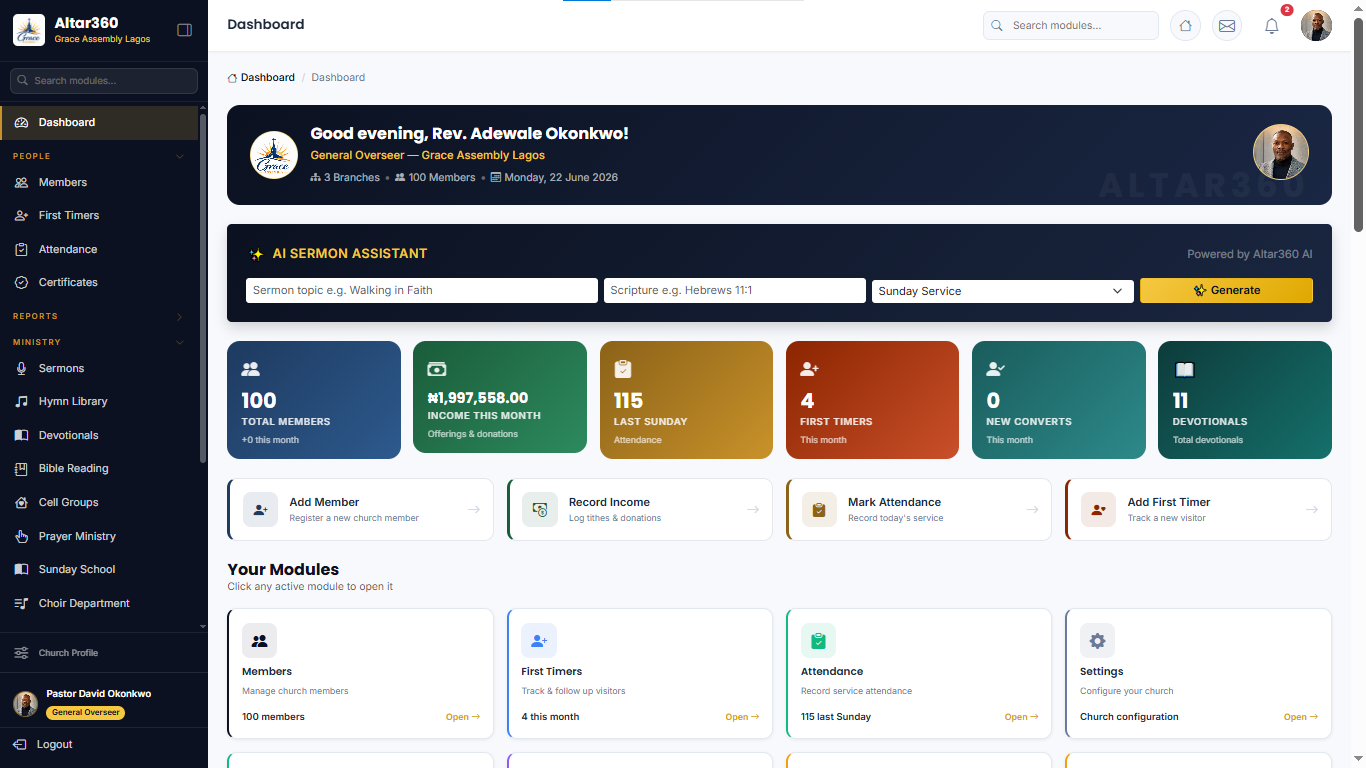Open the mail envelope icon
The width and height of the screenshot is (1366, 768).
pyautogui.click(x=1227, y=26)
